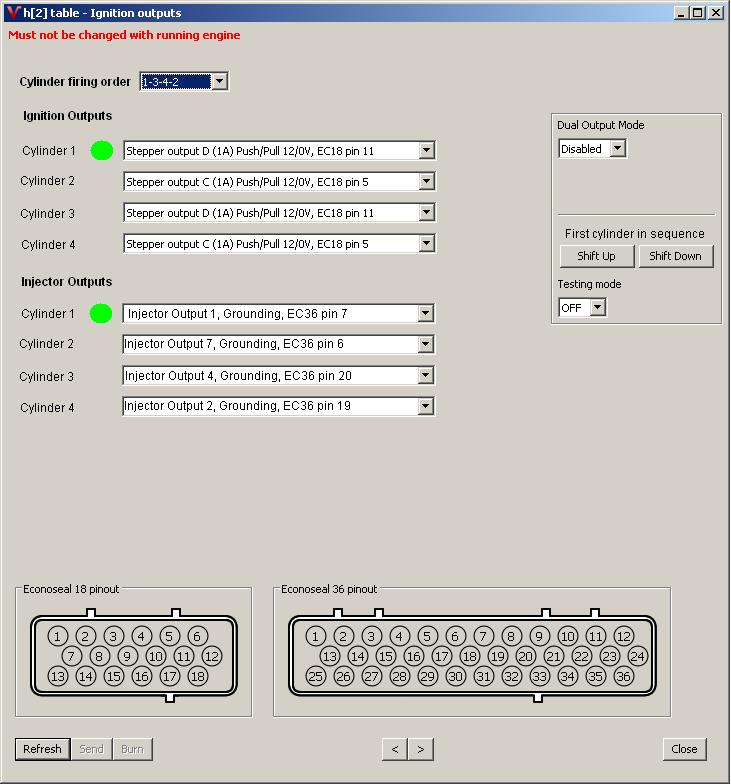Click pin 13 in Econoseal 36 pinout
Image resolution: width=731 pixels, height=784 pixels.
330,656
